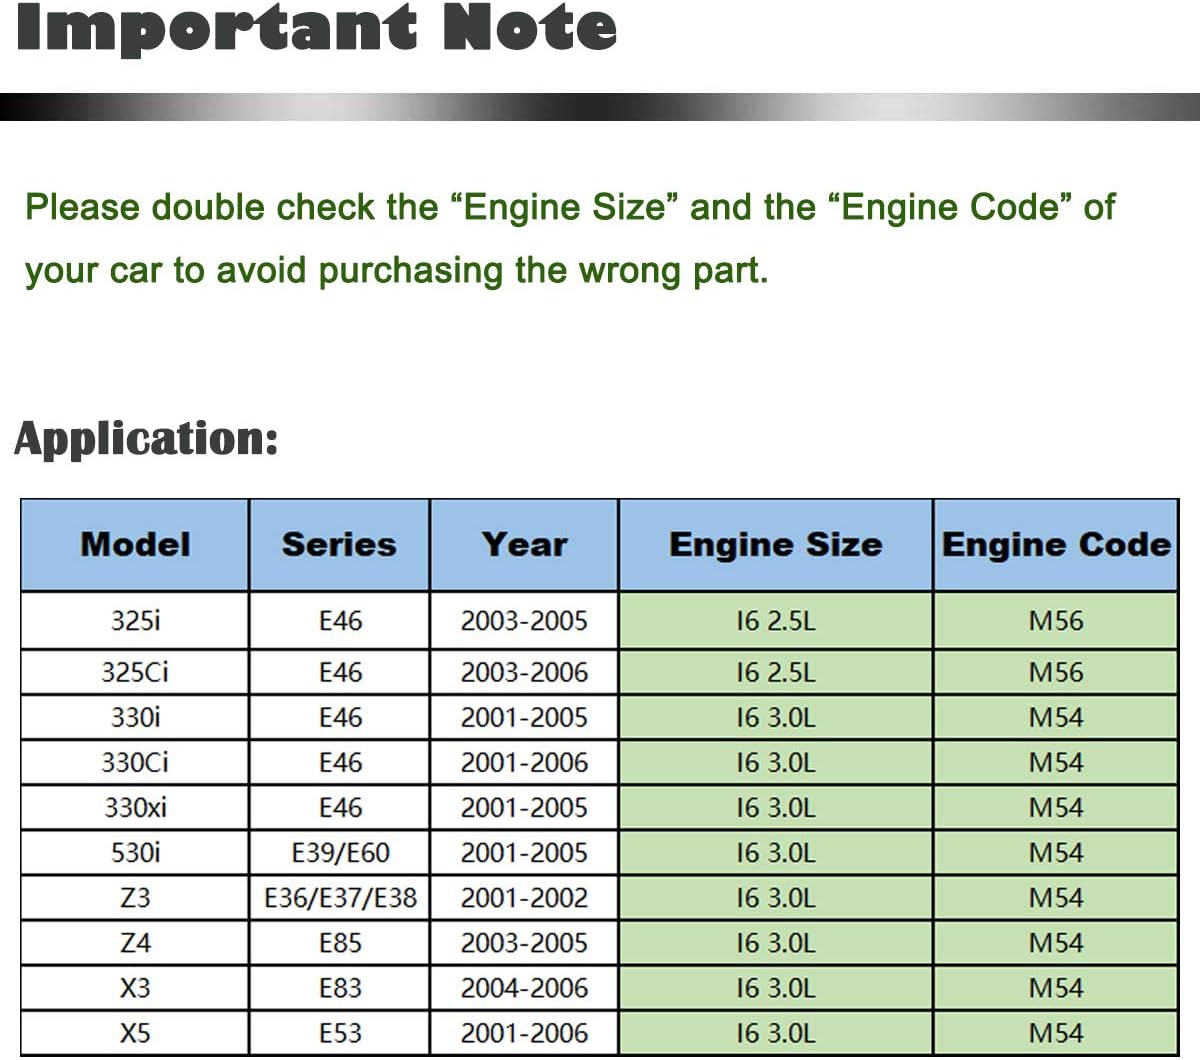Select the 530i model cell
This screenshot has height=1060, width=1200.
pos(135,853)
